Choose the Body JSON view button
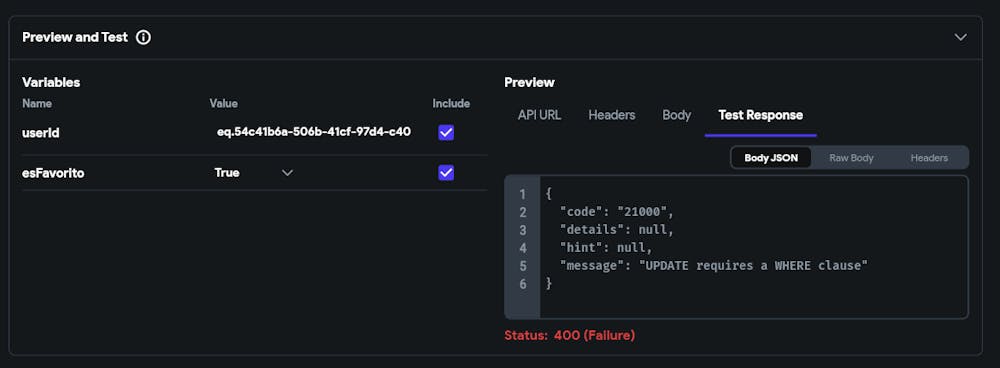 point(771,158)
